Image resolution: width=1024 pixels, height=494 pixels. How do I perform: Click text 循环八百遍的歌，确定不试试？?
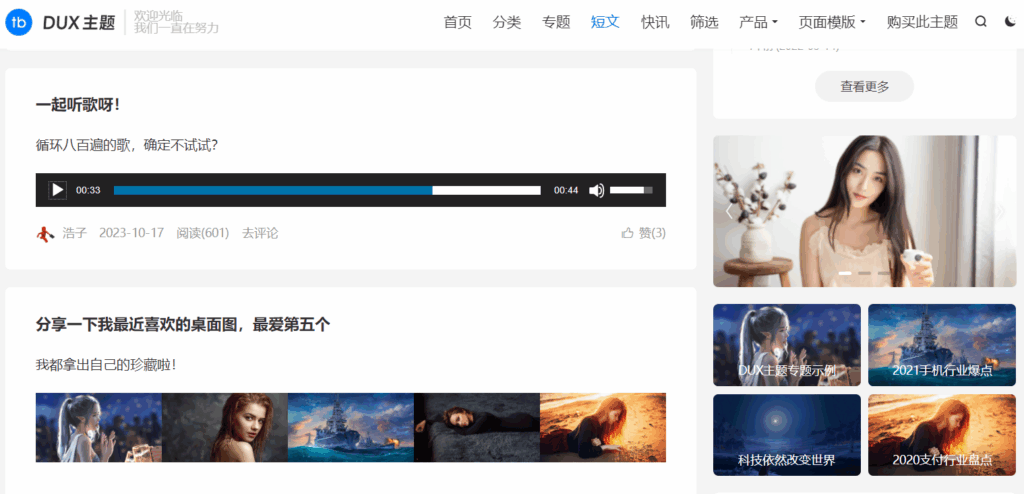pyautogui.click(x=127, y=145)
